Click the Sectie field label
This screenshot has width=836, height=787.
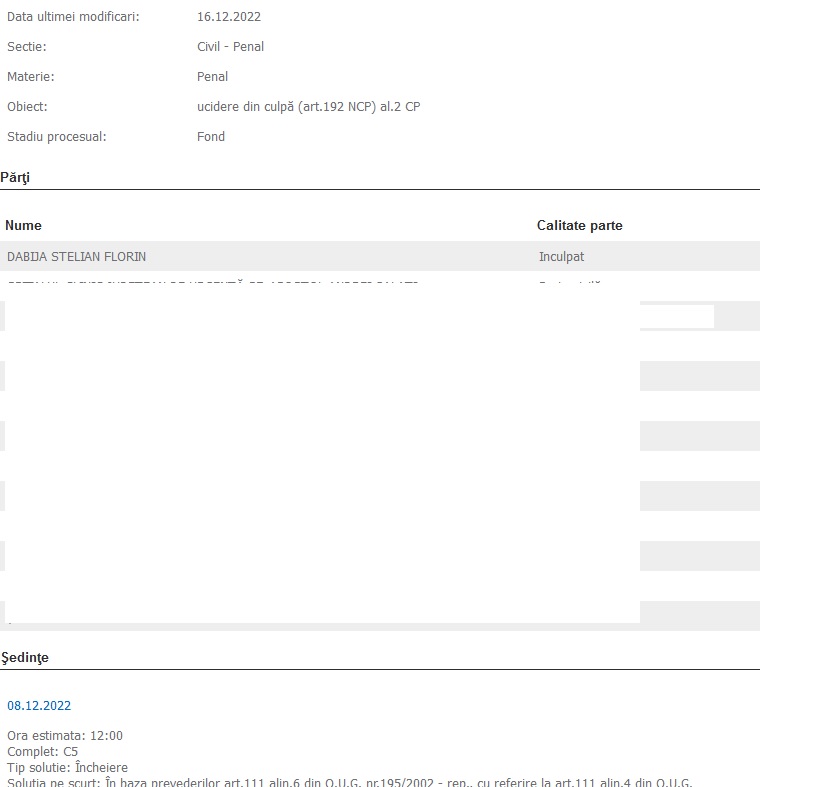(27, 47)
